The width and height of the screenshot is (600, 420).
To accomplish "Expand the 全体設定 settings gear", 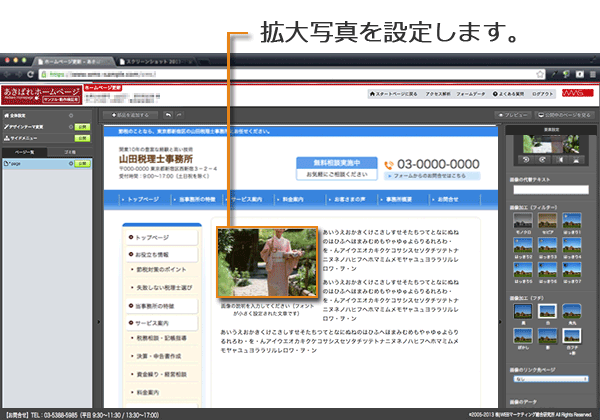I will coord(71,116).
